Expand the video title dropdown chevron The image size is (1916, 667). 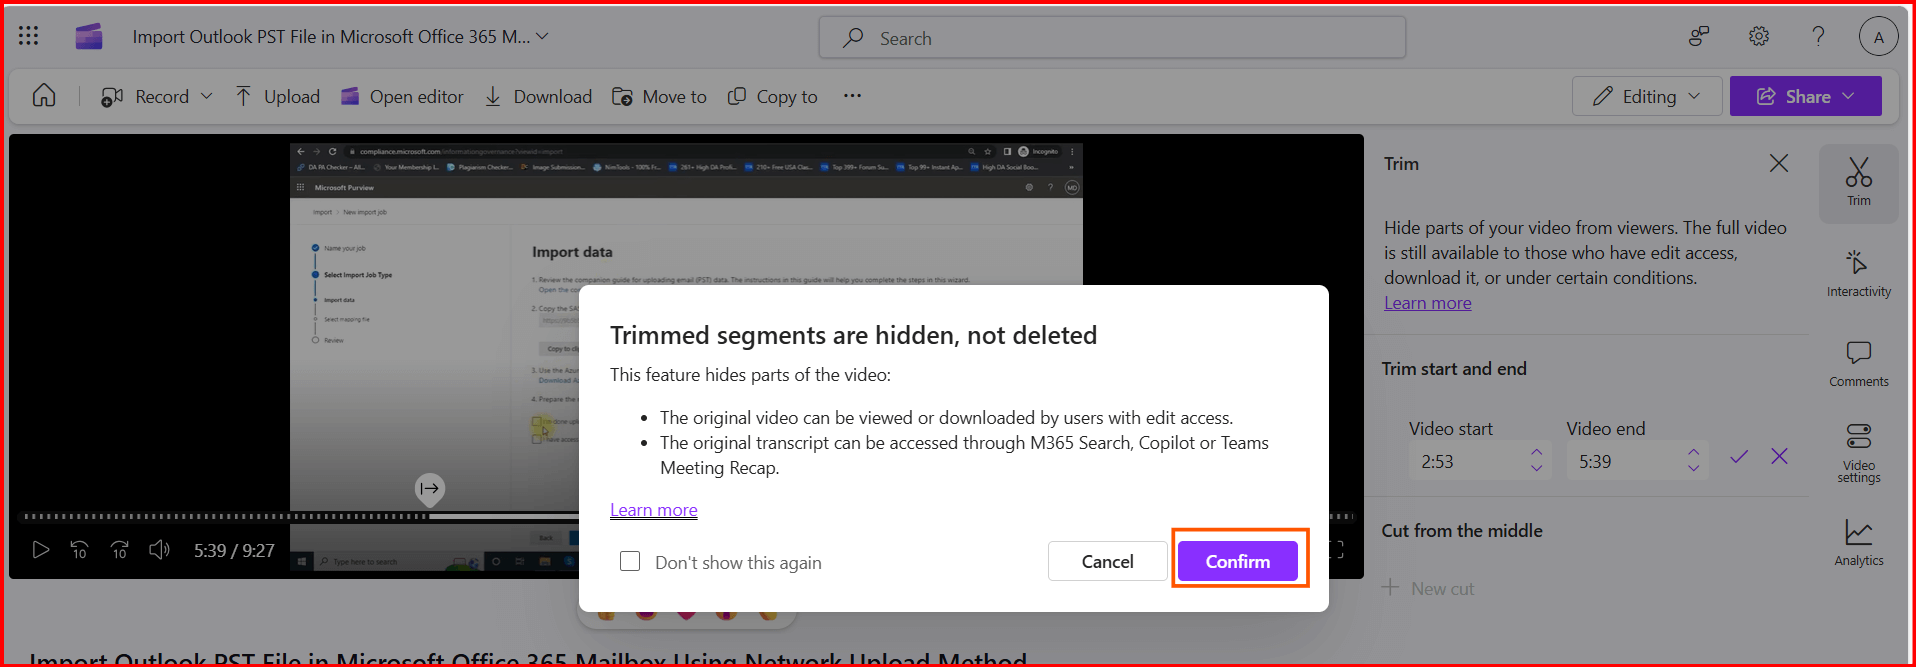point(542,36)
